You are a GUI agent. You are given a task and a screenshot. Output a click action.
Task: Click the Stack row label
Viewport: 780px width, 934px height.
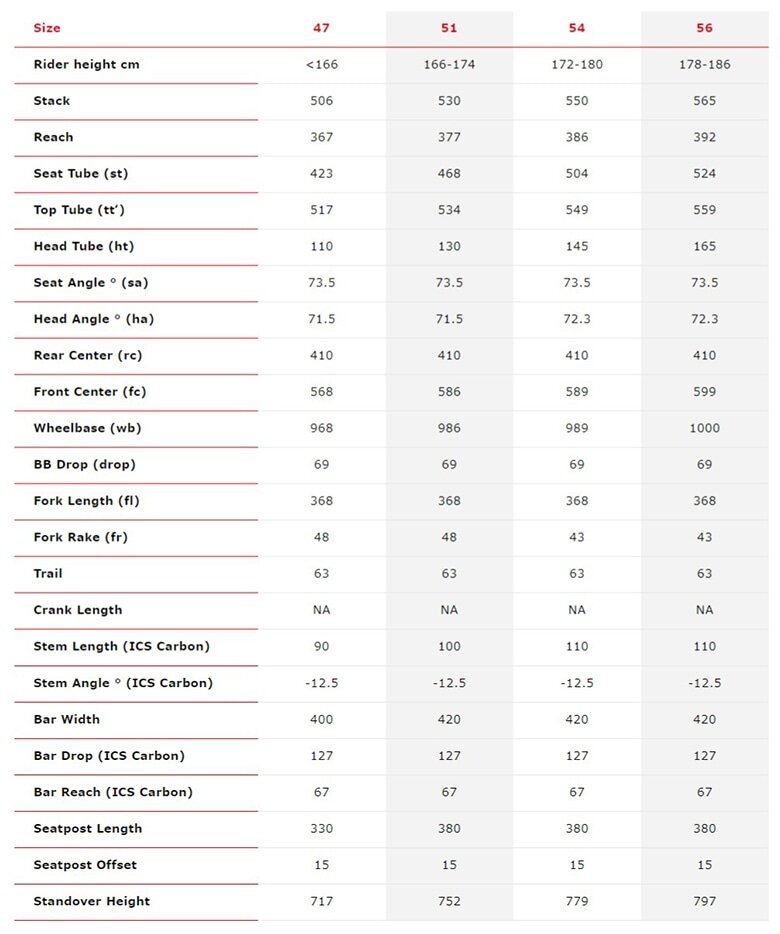[52, 101]
